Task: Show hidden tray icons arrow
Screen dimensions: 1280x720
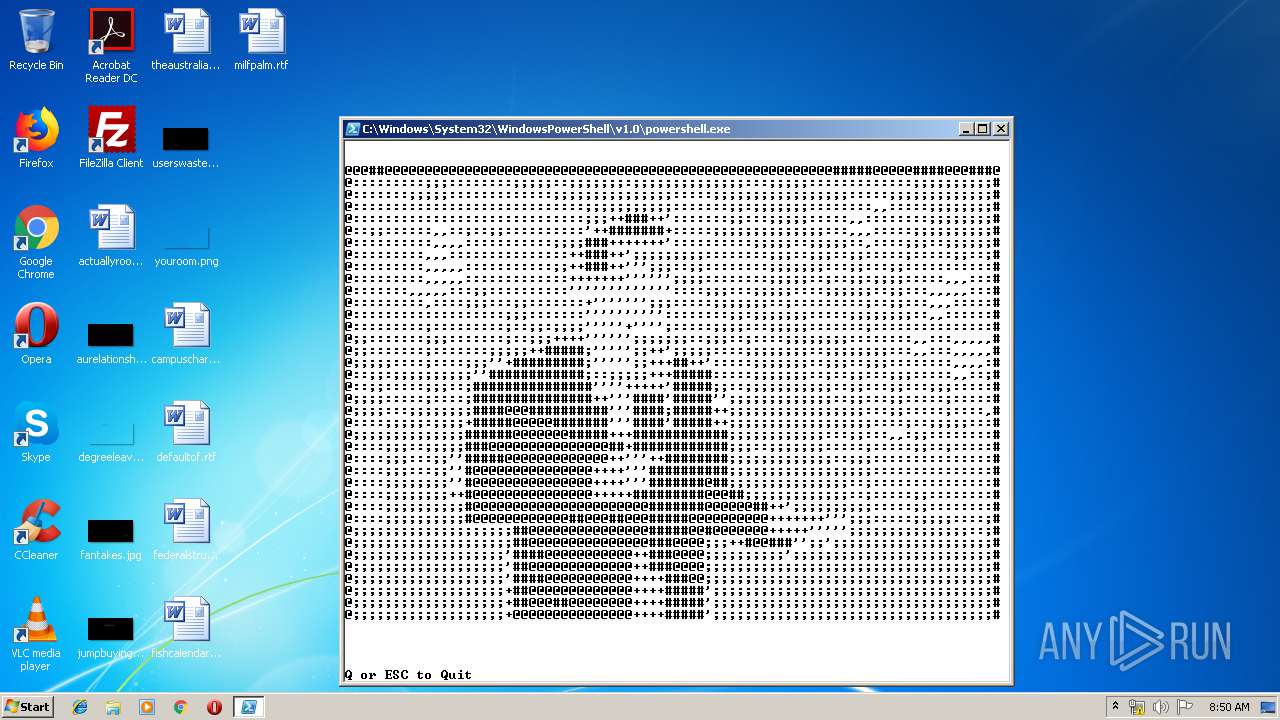Action: tap(1115, 707)
